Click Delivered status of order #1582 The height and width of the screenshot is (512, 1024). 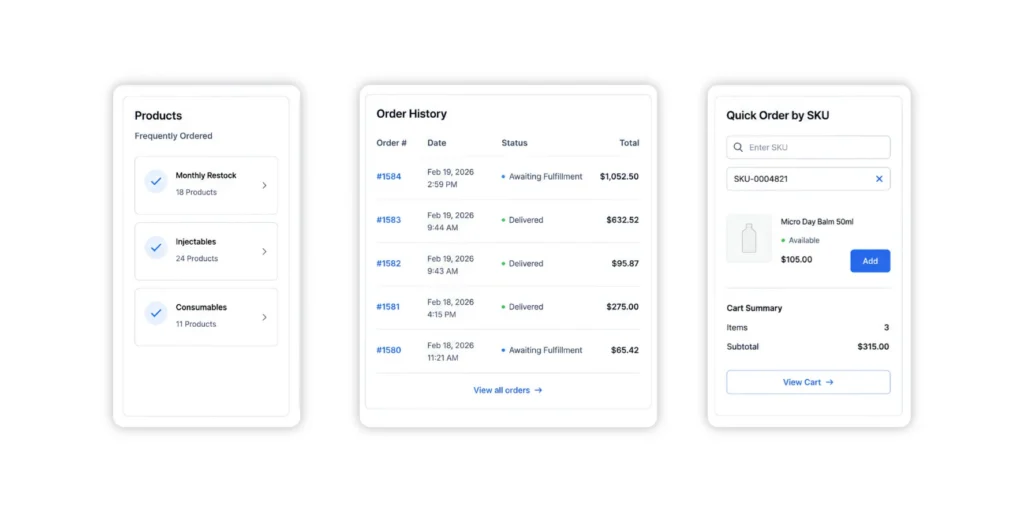click(522, 263)
